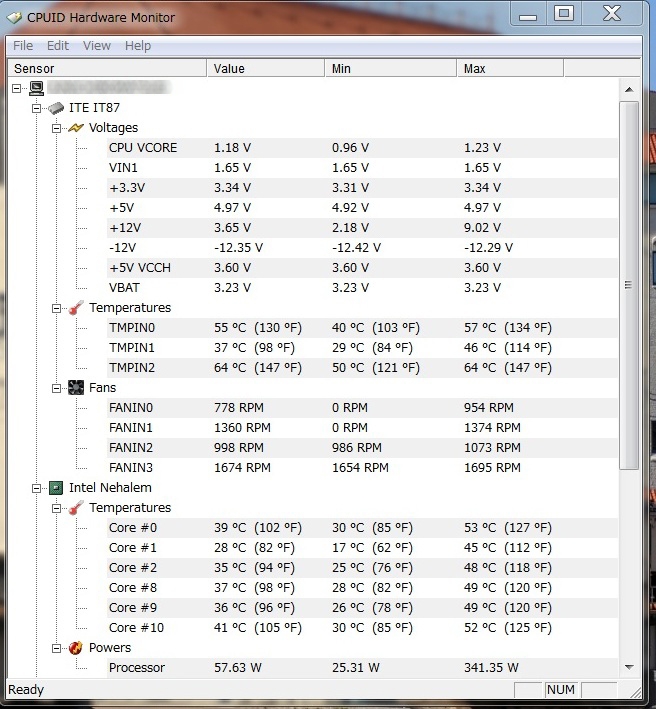The image size is (656, 709).
Task: Select the Core #9 row
Action: click(x=362, y=608)
